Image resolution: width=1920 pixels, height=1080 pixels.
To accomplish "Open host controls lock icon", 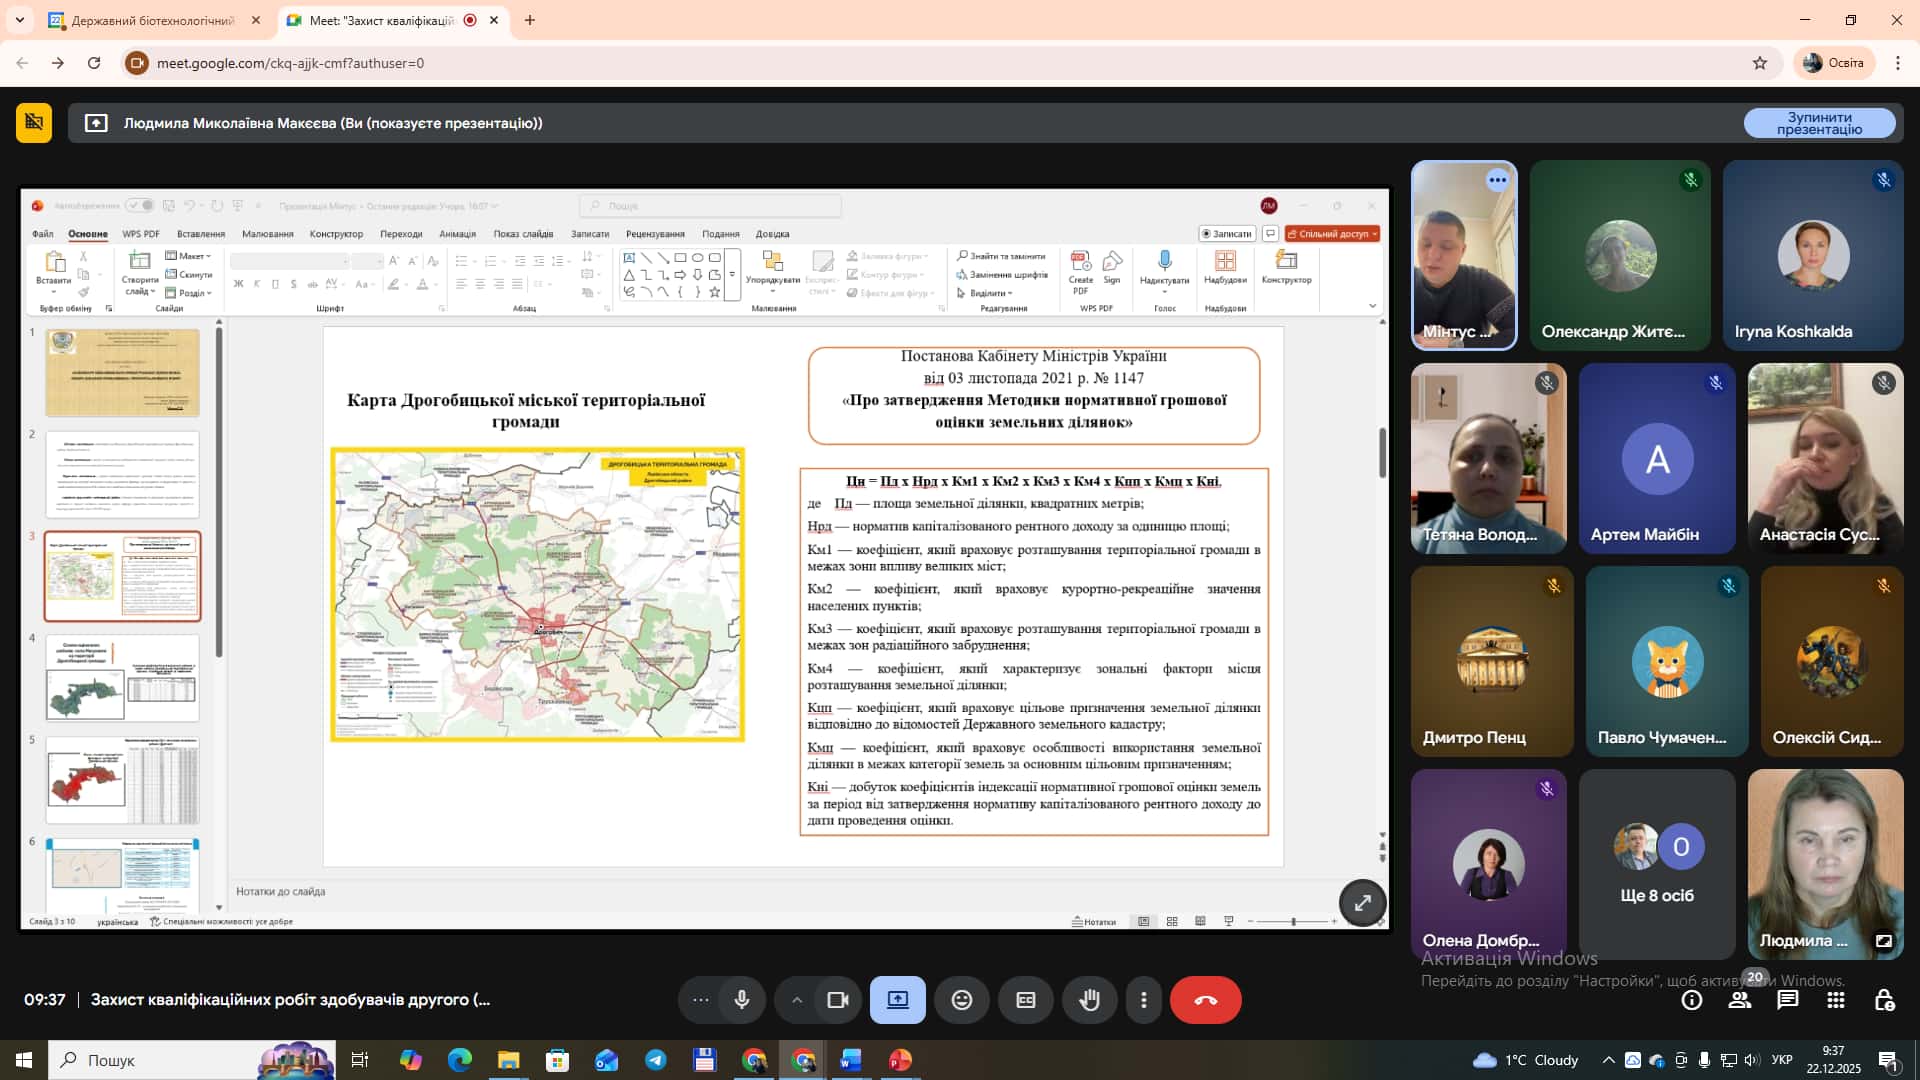I will click(1884, 1000).
